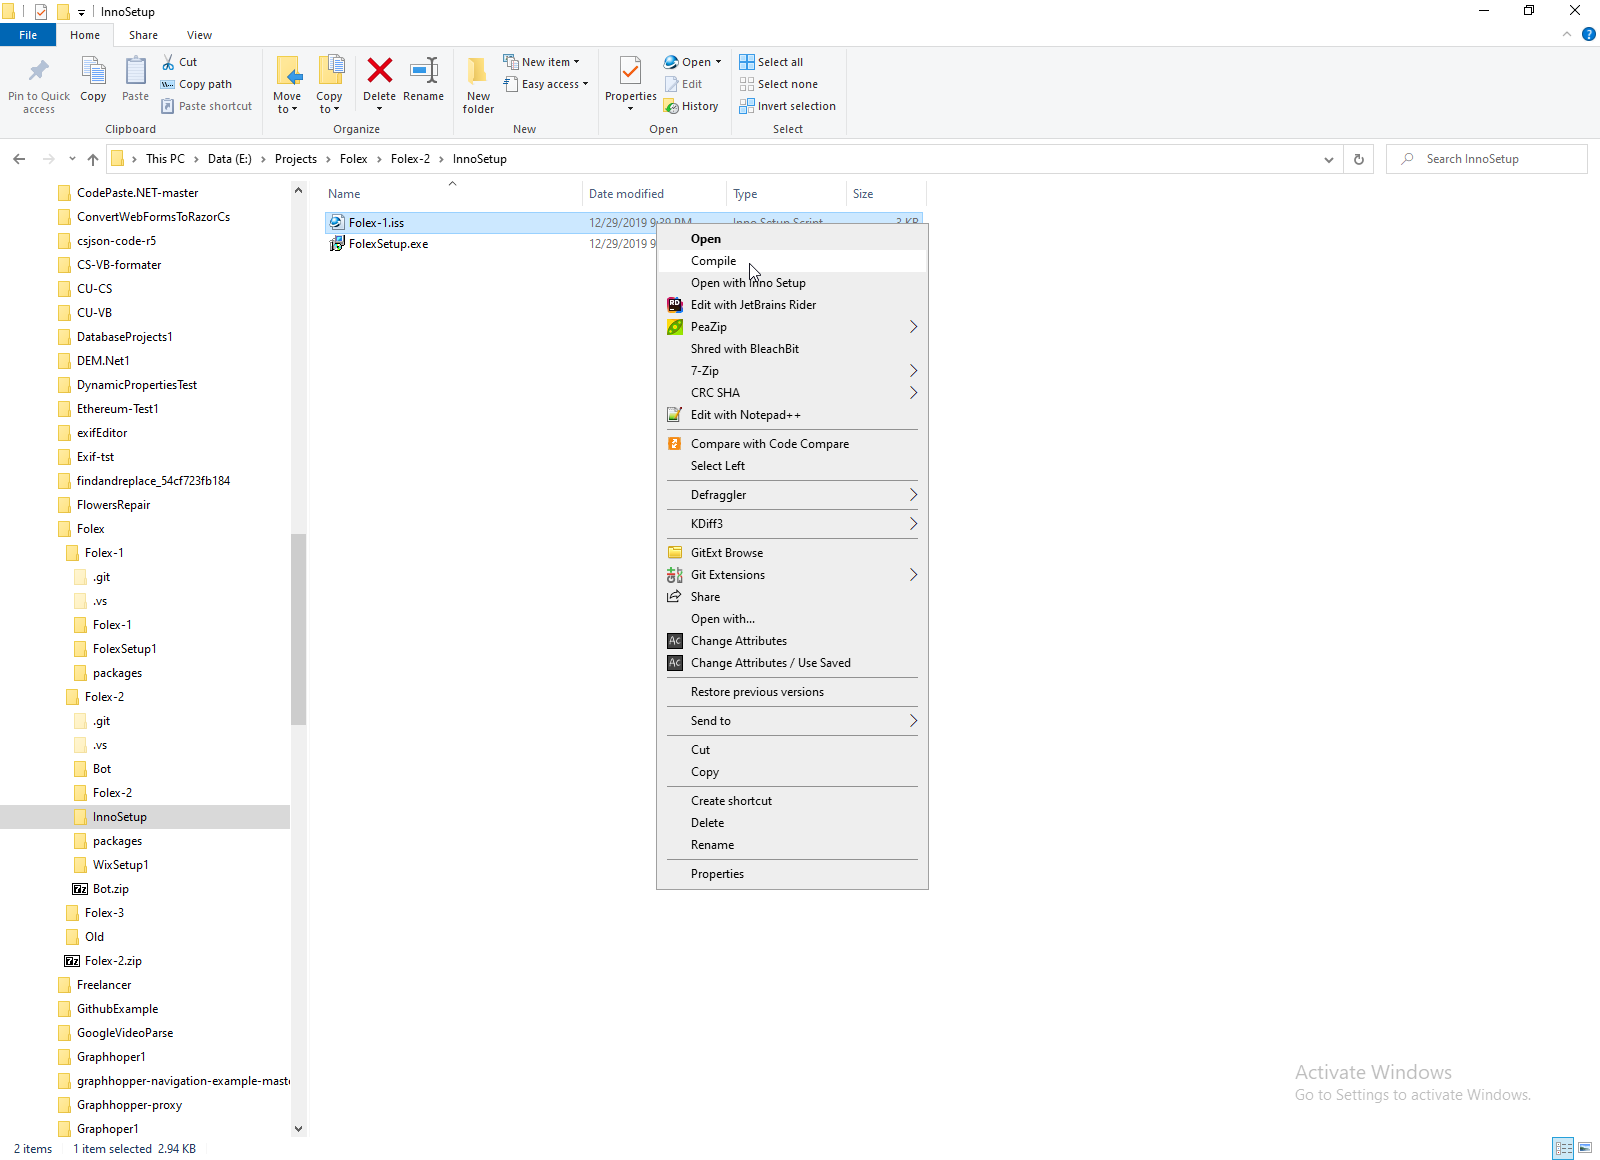Click the ribbon Edit button
This screenshot has width=1600, height=1160.
pos(683,84)
